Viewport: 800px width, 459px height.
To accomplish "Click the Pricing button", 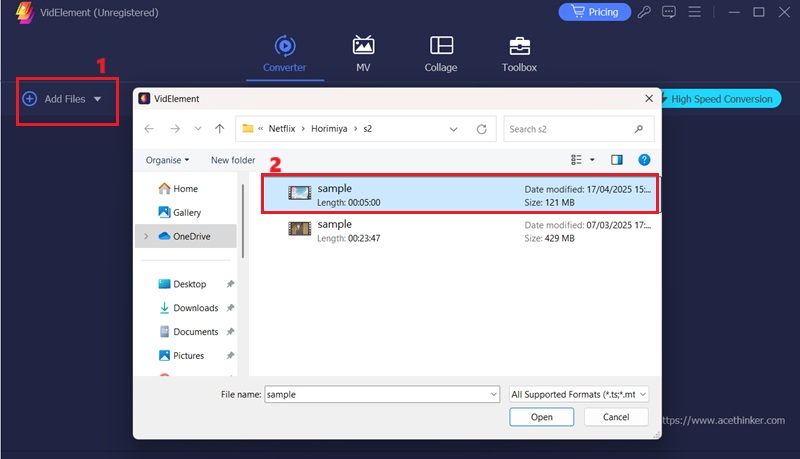I will tap(594, 12).
